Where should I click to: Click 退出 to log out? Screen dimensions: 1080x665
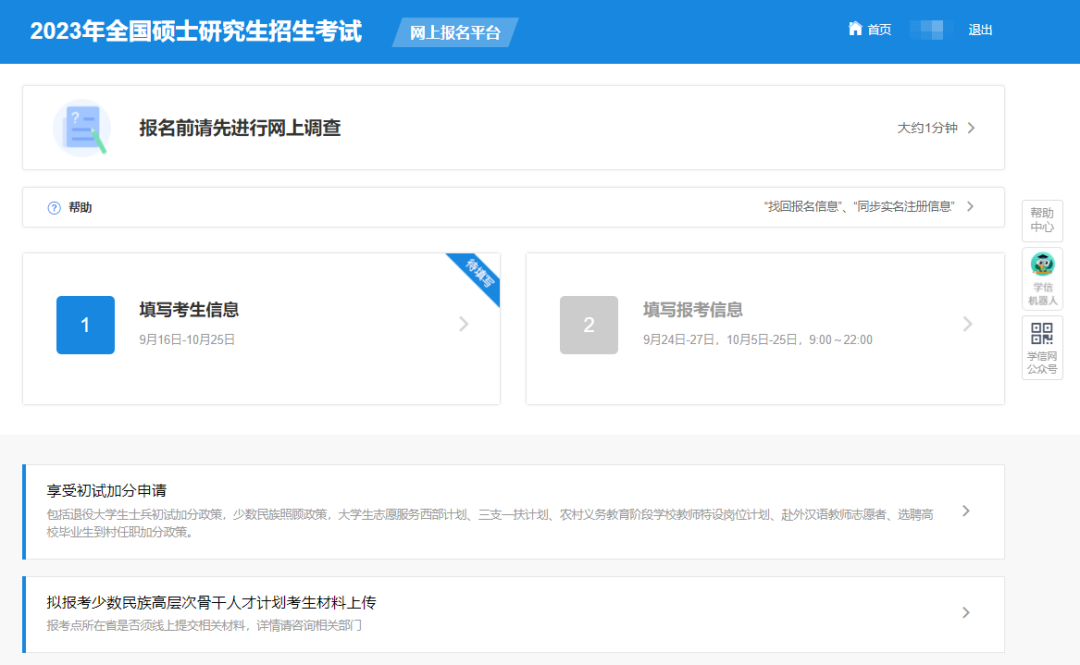[980, 30]
